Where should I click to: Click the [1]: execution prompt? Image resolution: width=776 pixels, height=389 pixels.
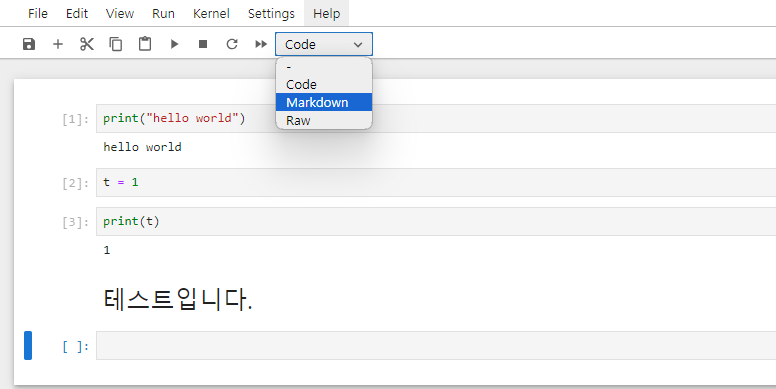pos(75,119)
